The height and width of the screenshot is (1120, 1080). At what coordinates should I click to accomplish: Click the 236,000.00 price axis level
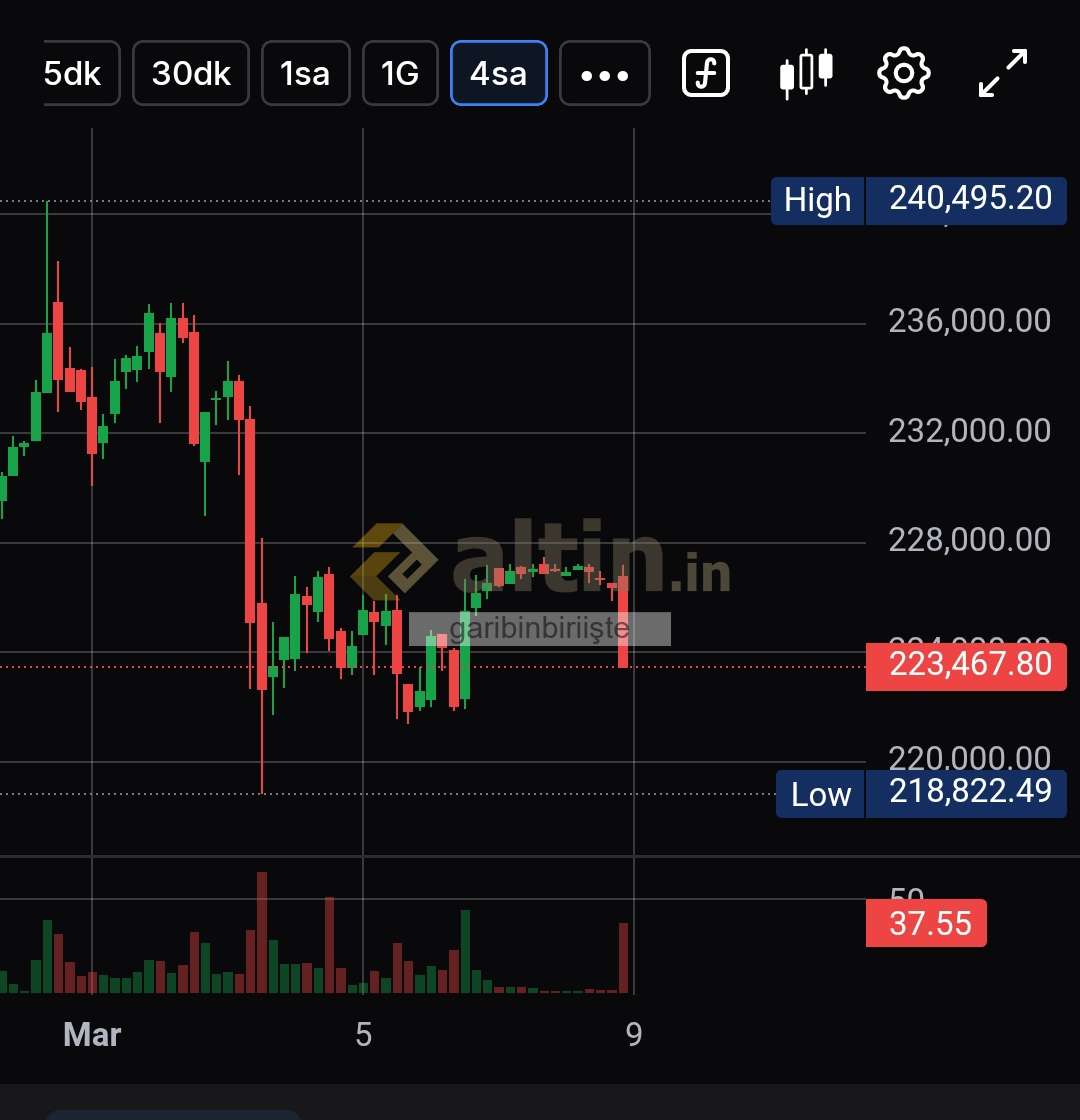[x=969, y=321]
